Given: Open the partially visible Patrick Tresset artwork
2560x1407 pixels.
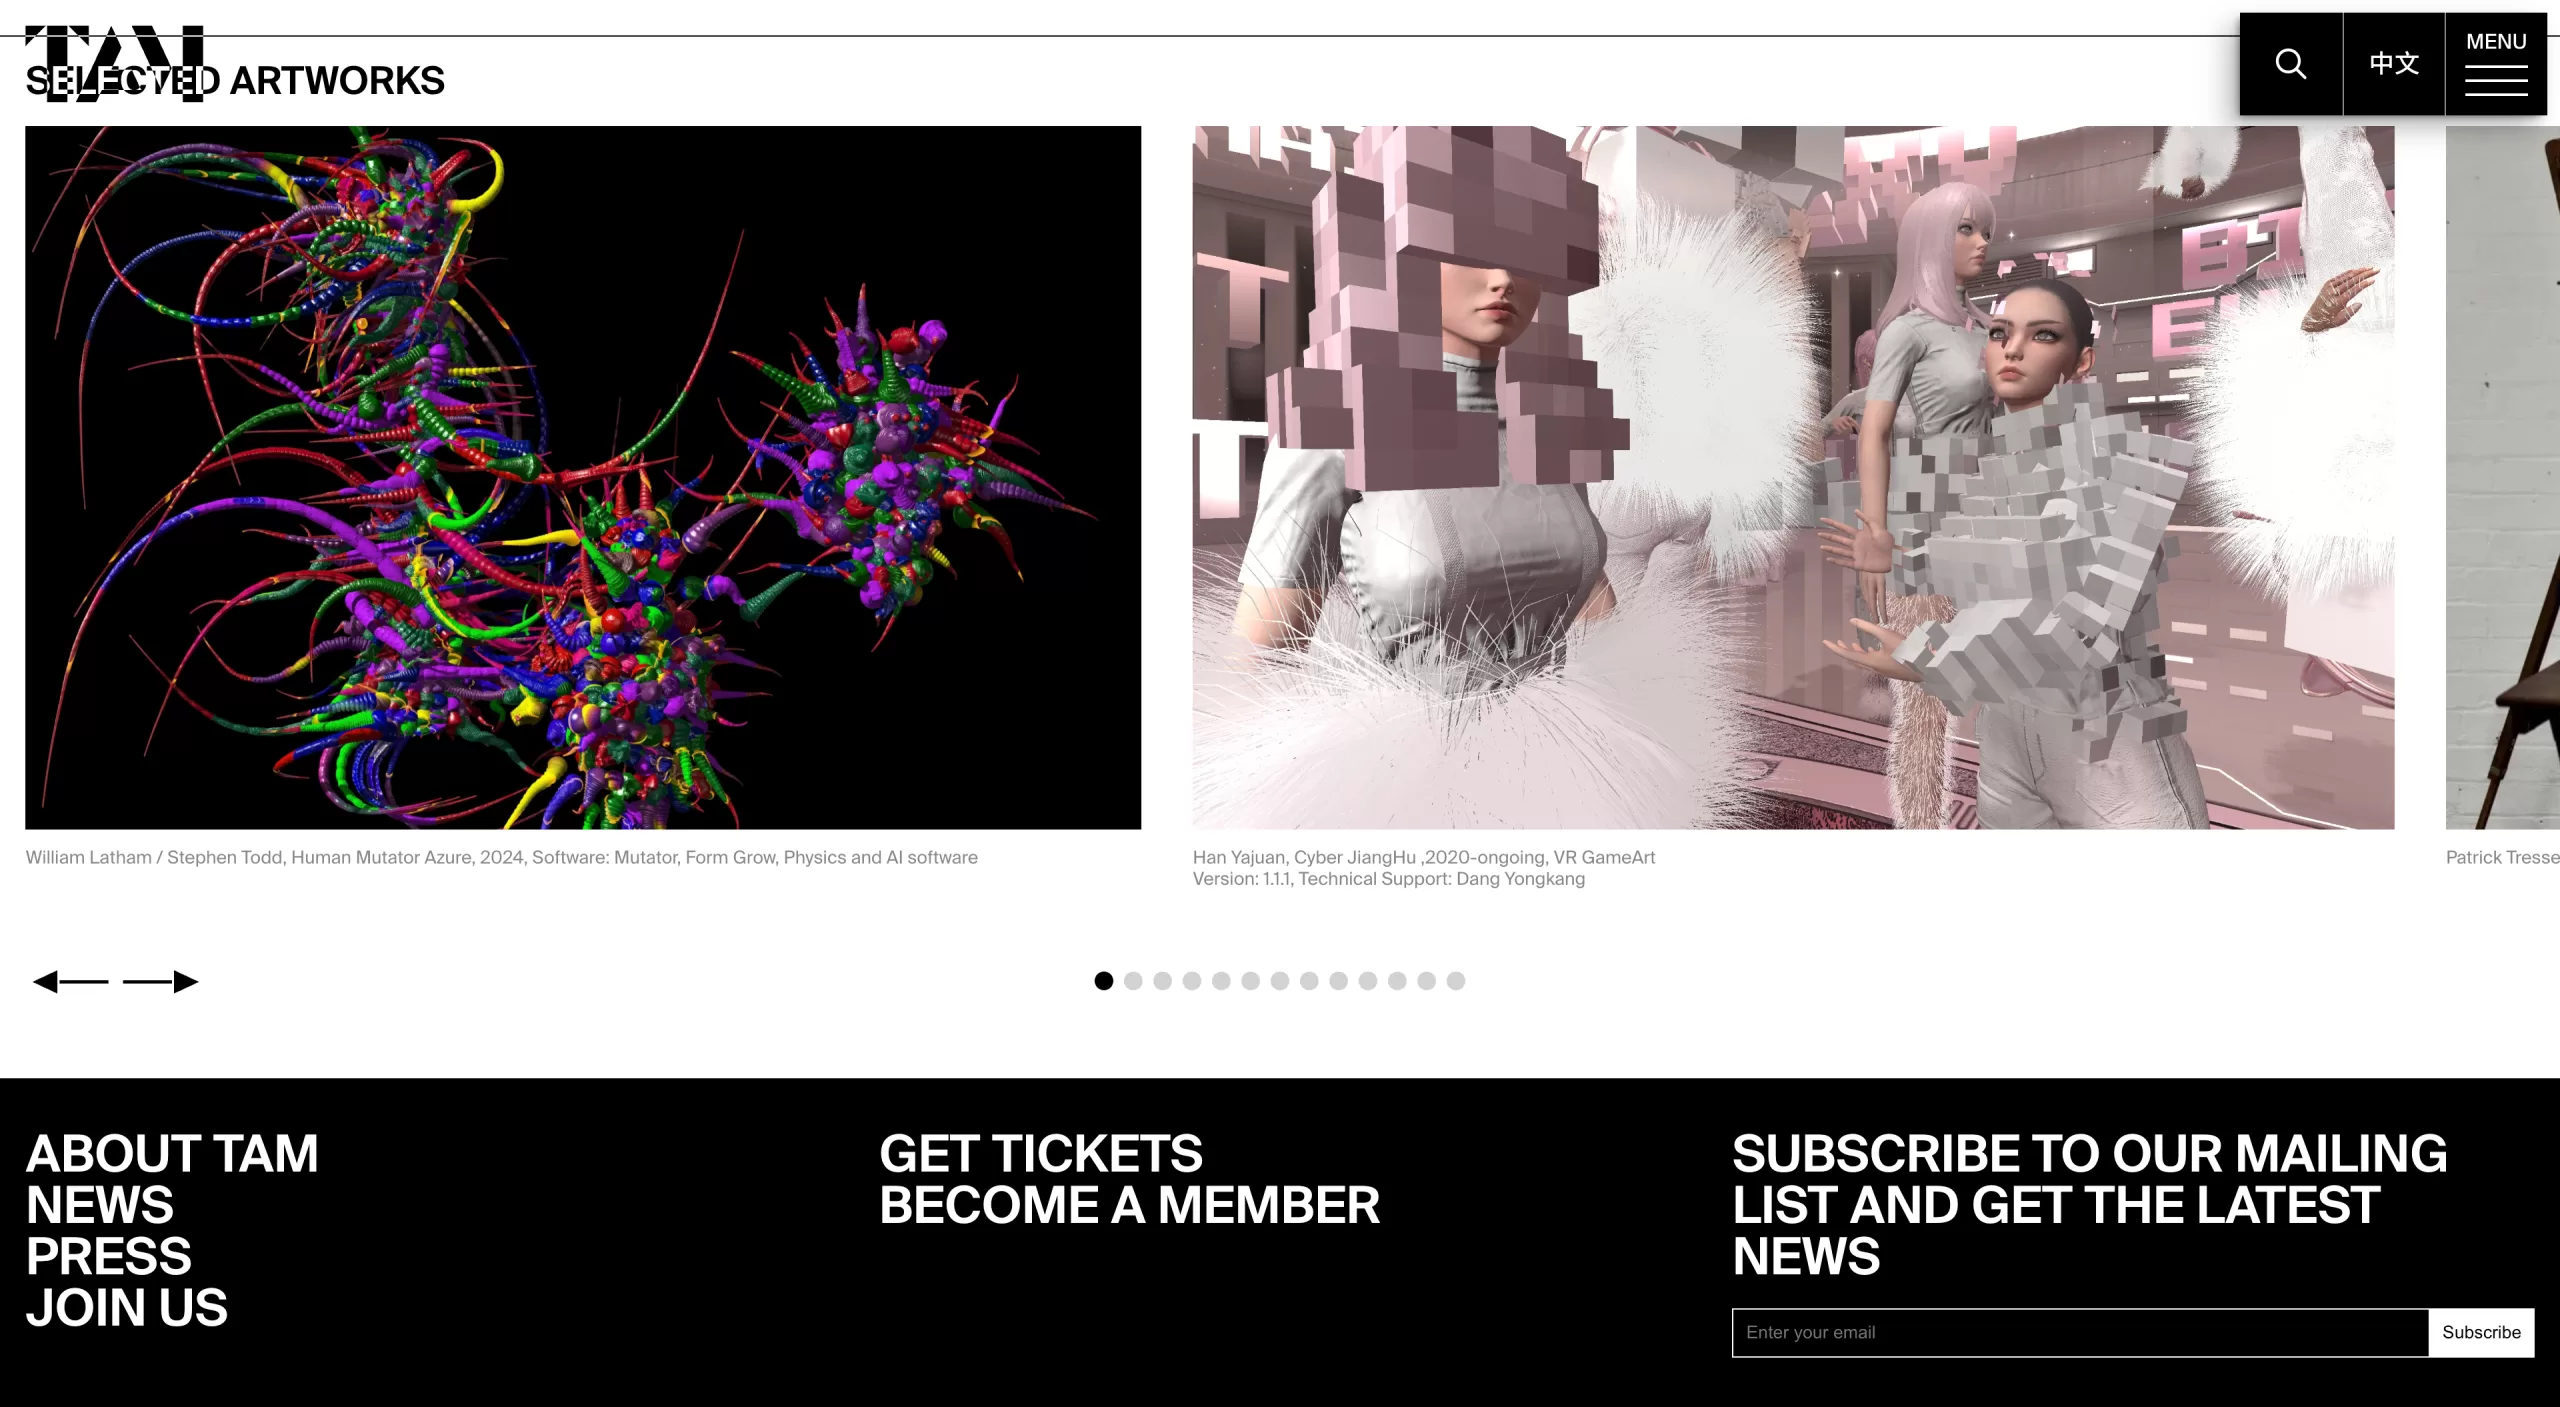Looking at the screenshot, I should (x=2503, y=477).
